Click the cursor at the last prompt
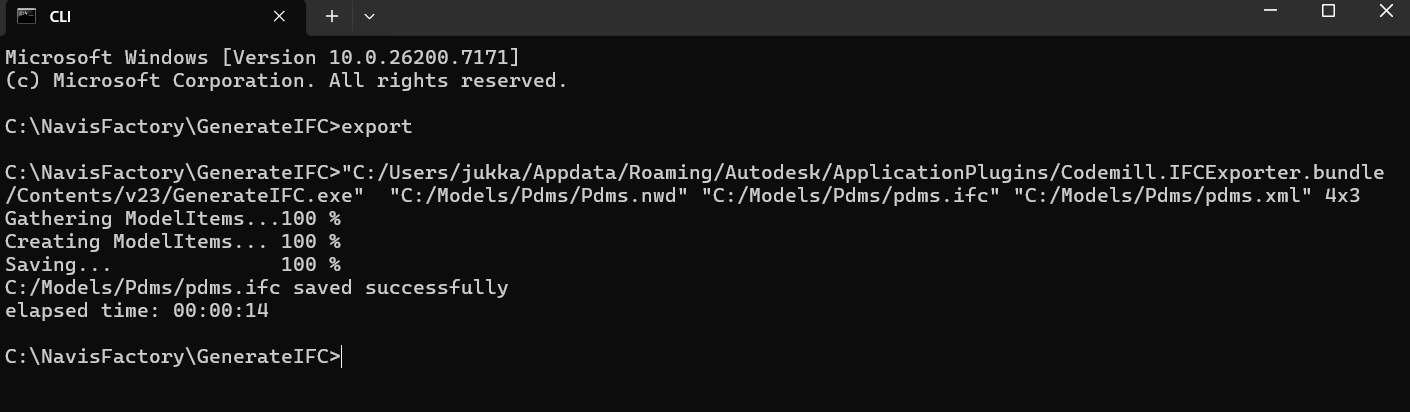Image resolution: width=1410 pixels, height=412 pixels. (x=342, y=357)
